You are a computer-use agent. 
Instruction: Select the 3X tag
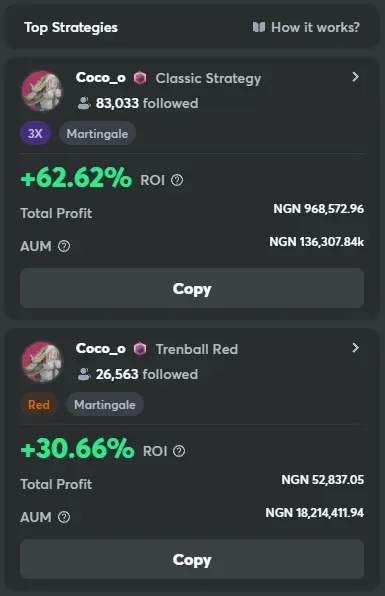[35, 133]
